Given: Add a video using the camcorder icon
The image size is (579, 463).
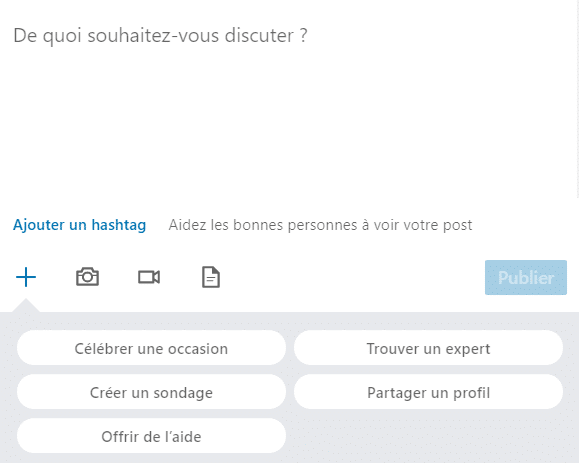Looking at the screenshot, I should (149, 277).
